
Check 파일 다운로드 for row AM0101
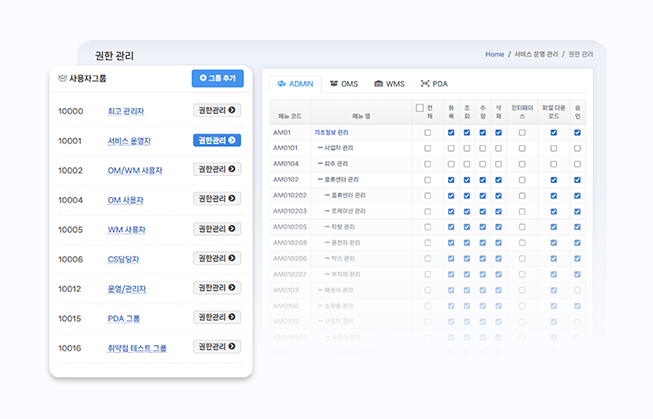(x=554, y=148)
